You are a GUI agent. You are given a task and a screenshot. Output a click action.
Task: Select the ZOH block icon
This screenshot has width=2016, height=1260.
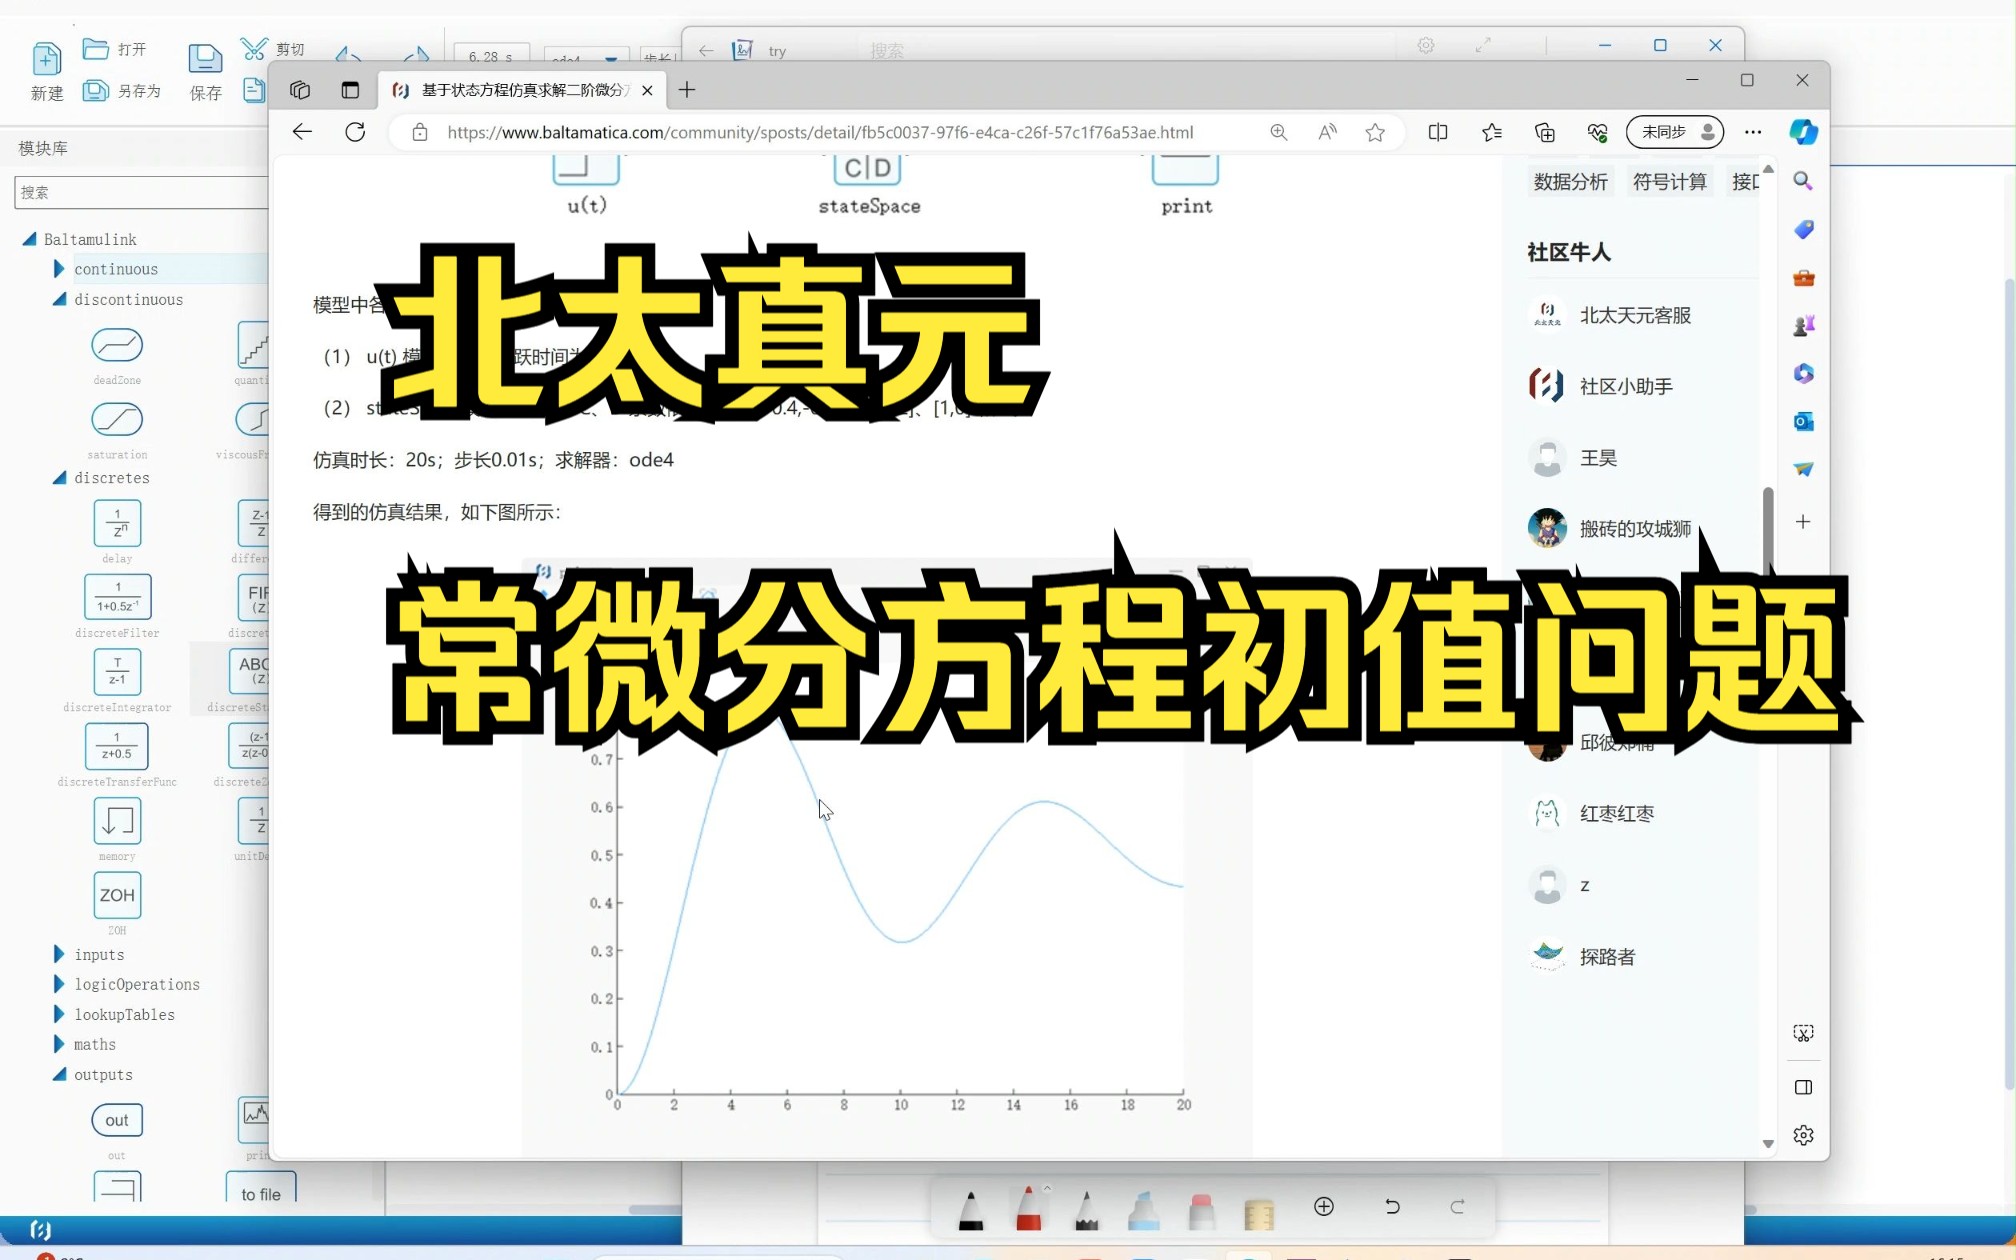(x=116, y=894)
